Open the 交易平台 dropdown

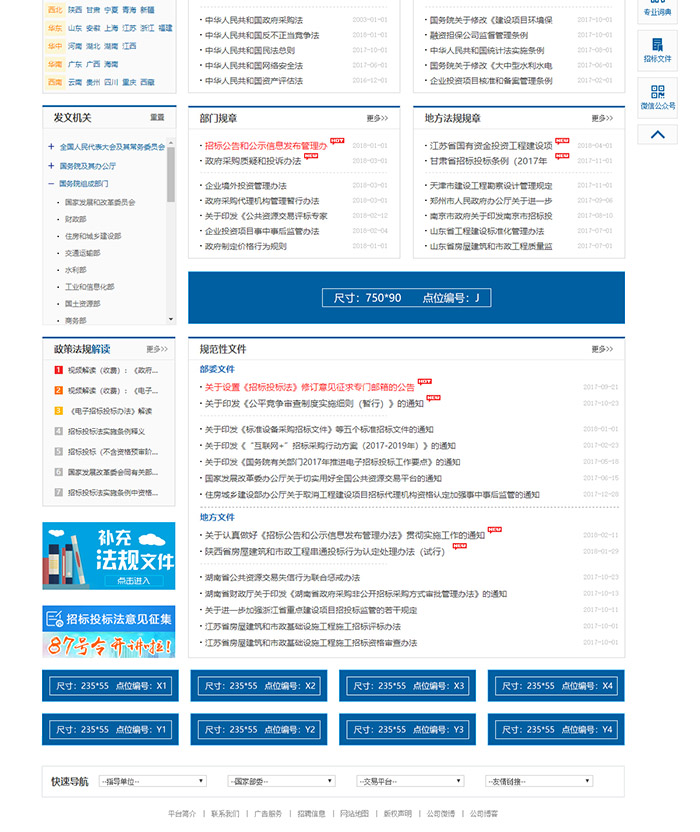tap(410, 781)
